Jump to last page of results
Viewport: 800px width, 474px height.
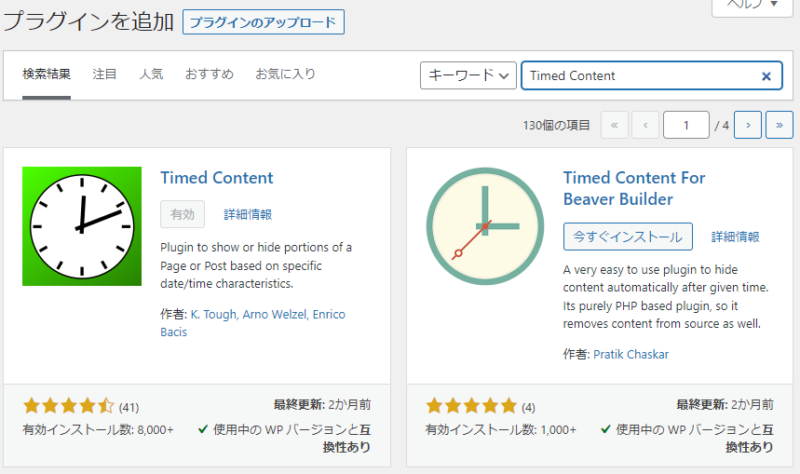click(778, 125)
